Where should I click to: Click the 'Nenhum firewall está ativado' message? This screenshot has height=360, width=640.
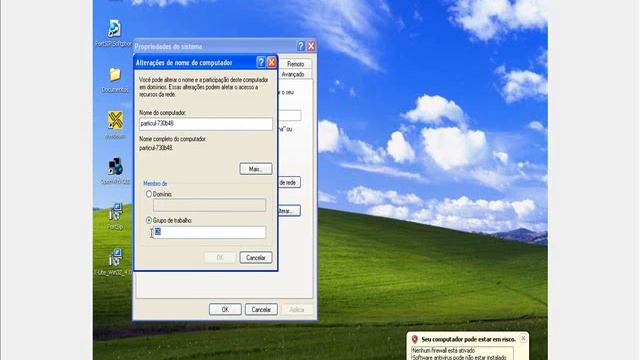pos(443,351)
